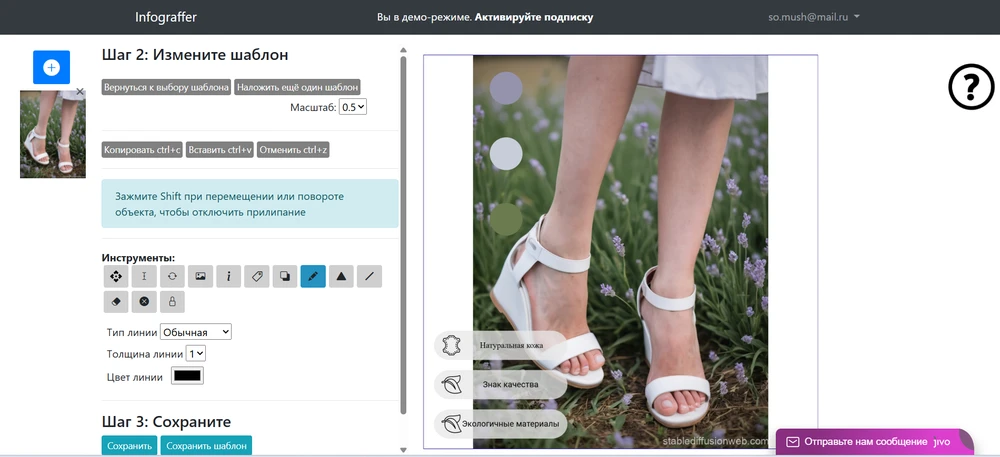
Task: Open the Цвет линии color swatch
Action: point(188,376)
